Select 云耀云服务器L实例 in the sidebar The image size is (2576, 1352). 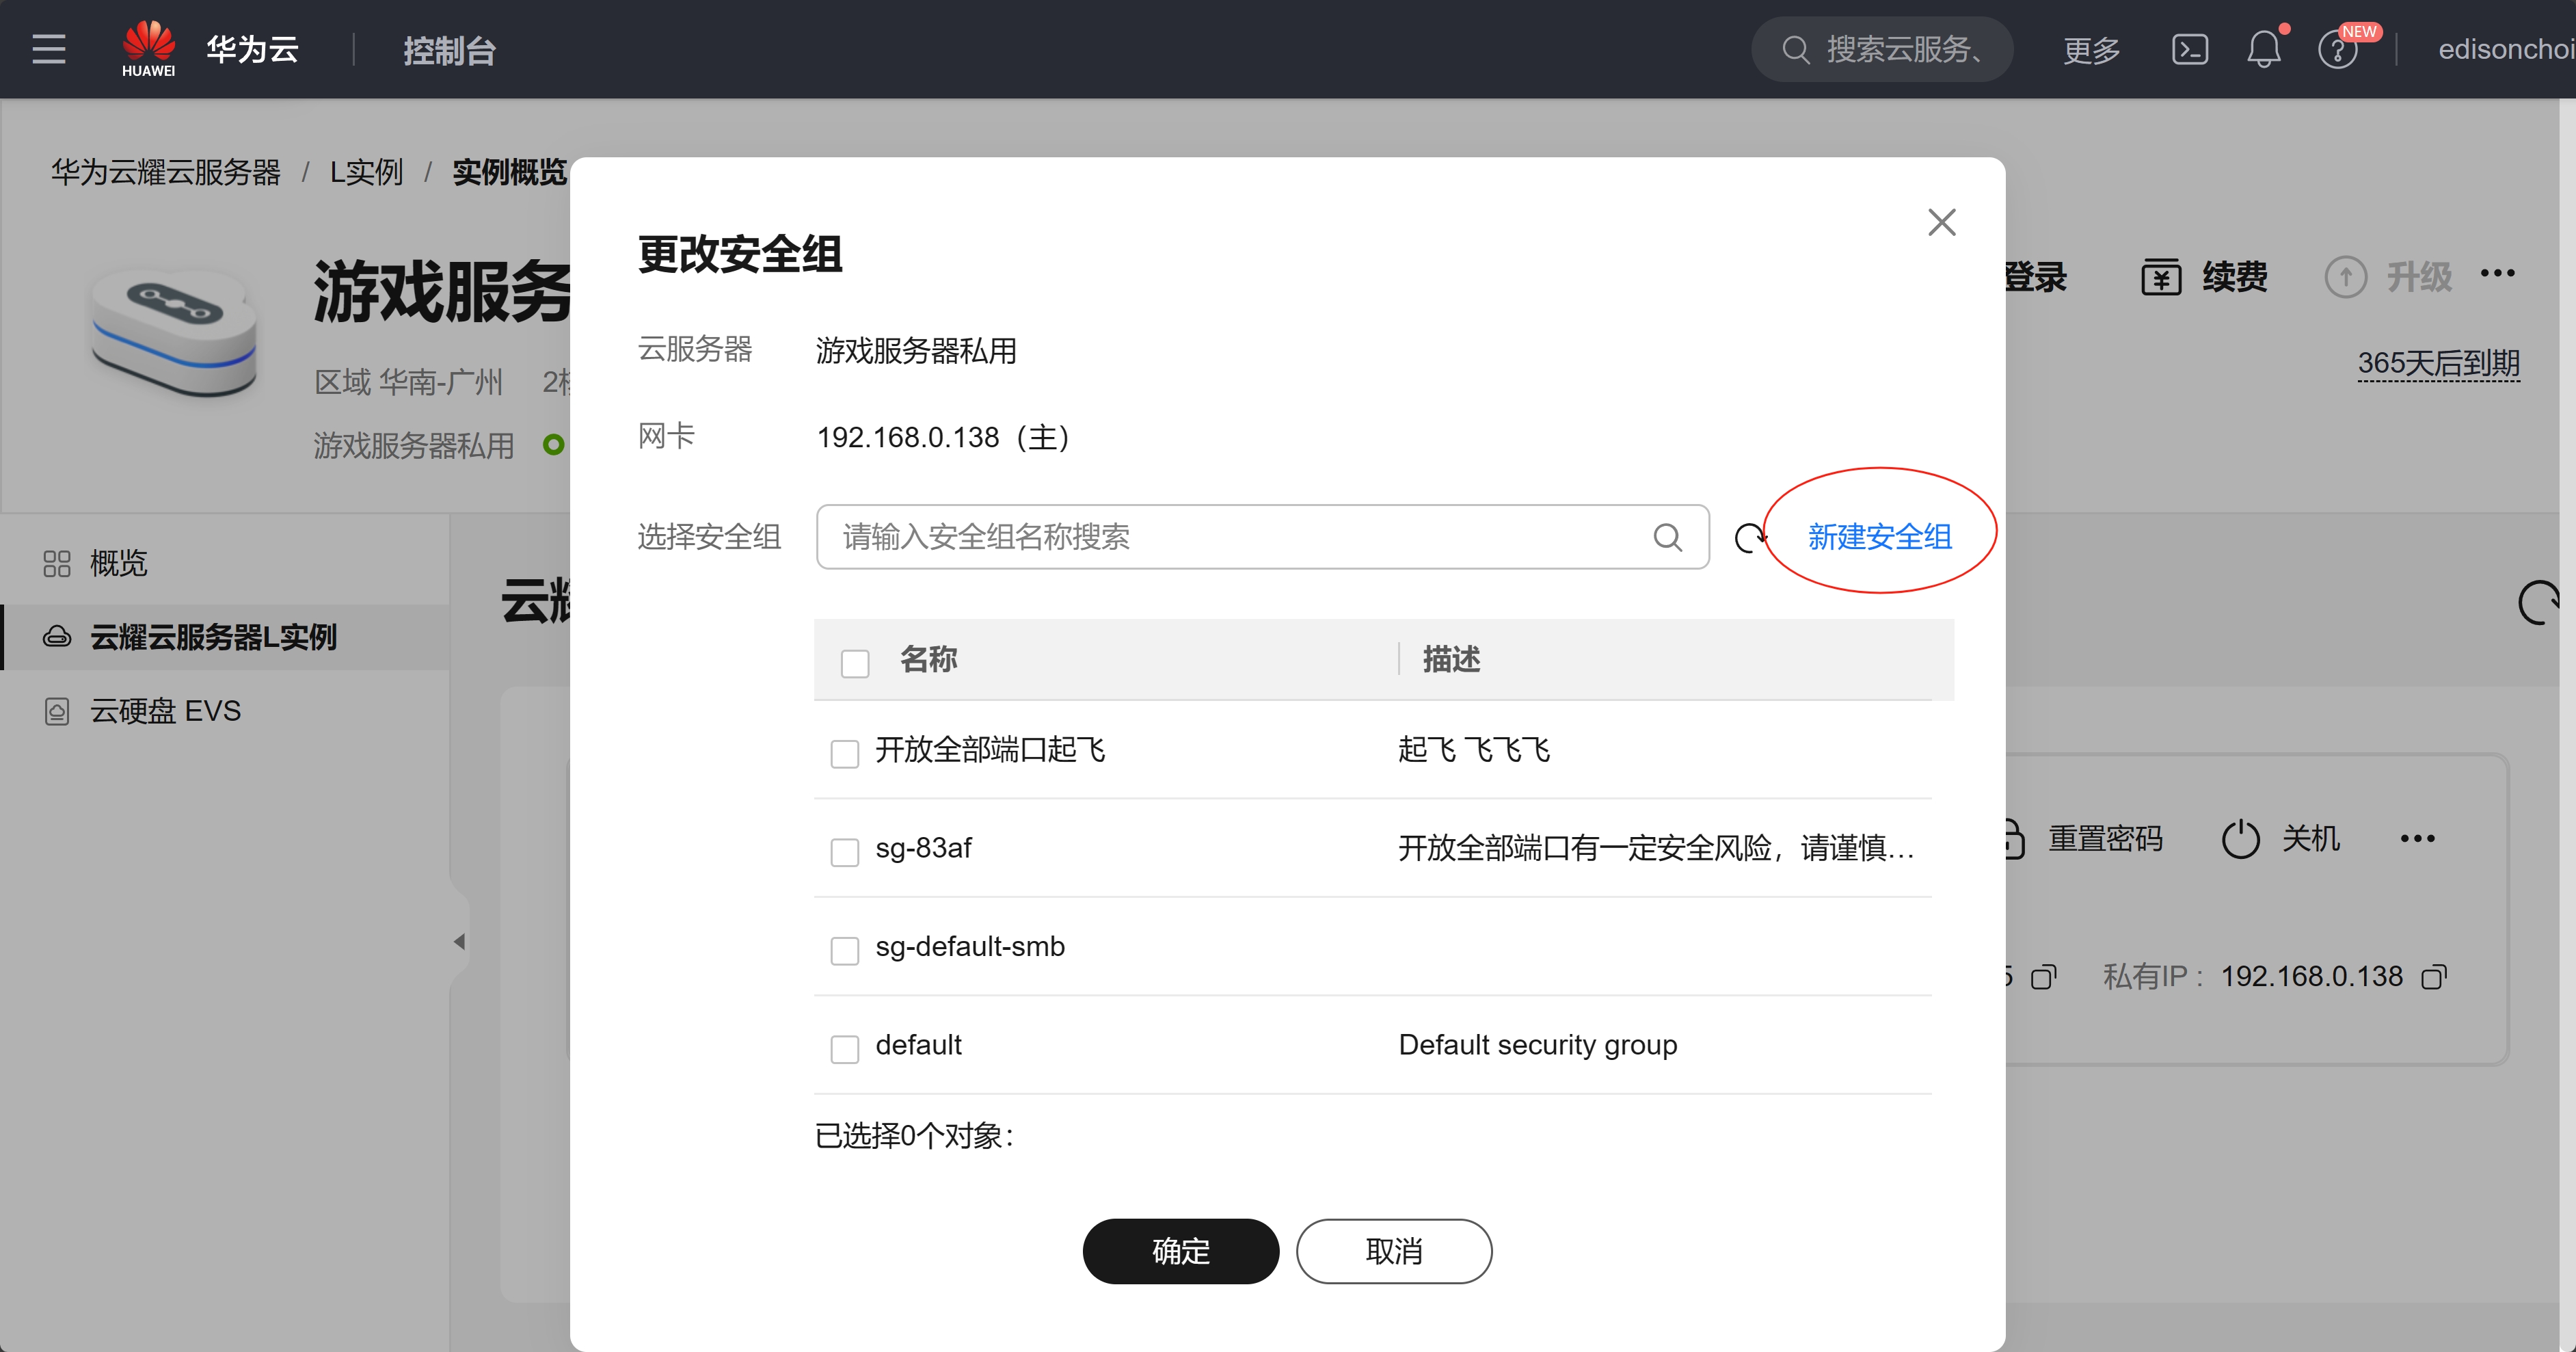click(x=225, y=637)
